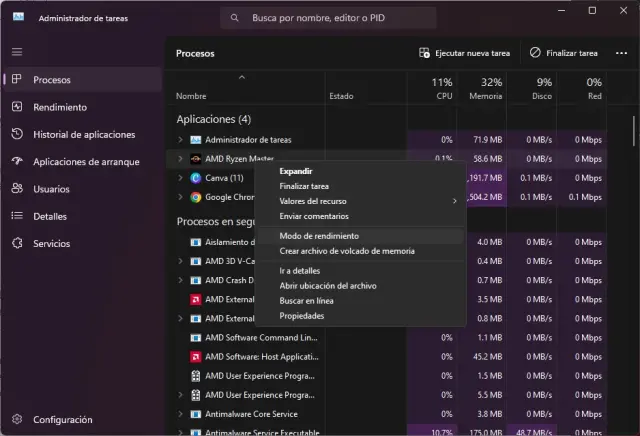Select the Usuarios sidebar item

point(52,188)
